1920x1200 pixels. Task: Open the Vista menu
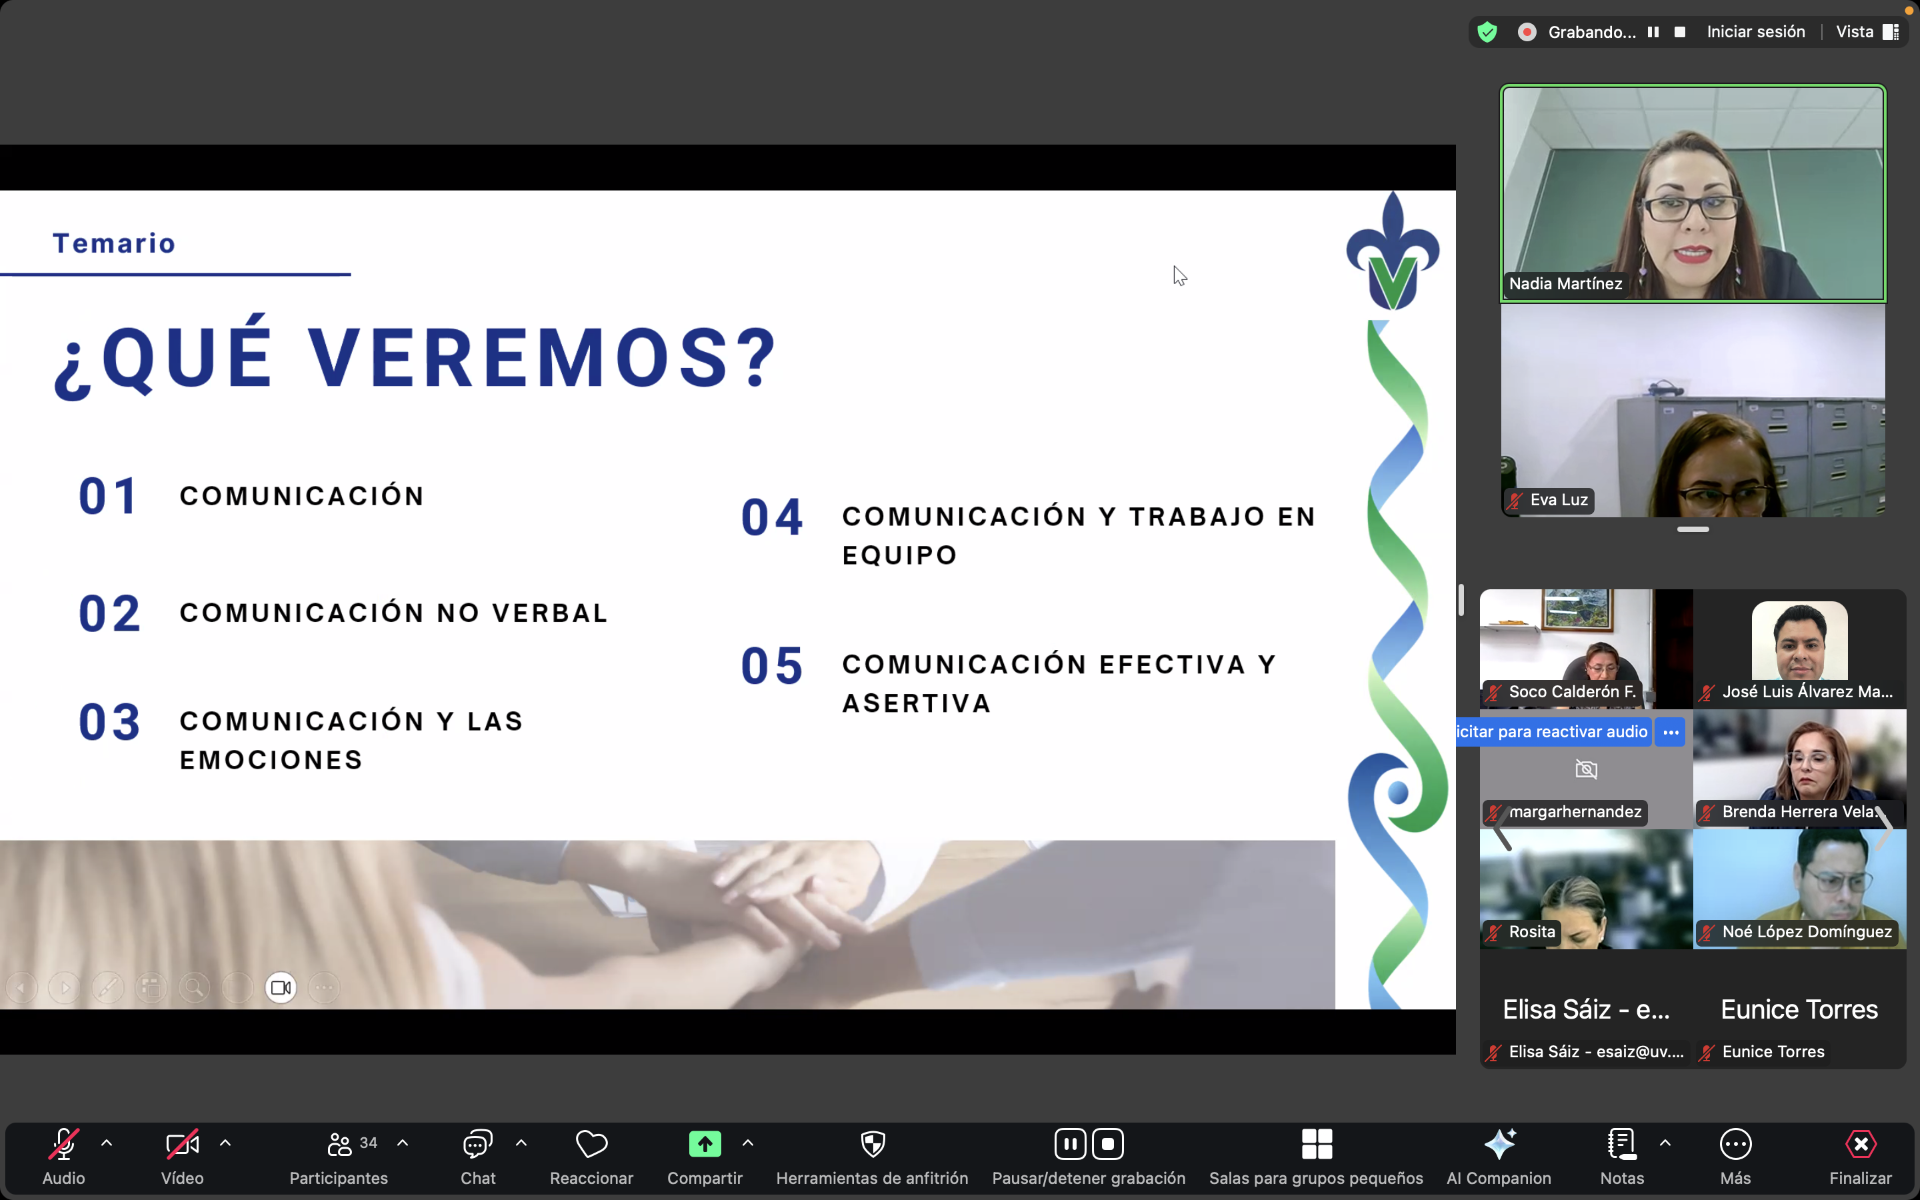[1857, 31]
